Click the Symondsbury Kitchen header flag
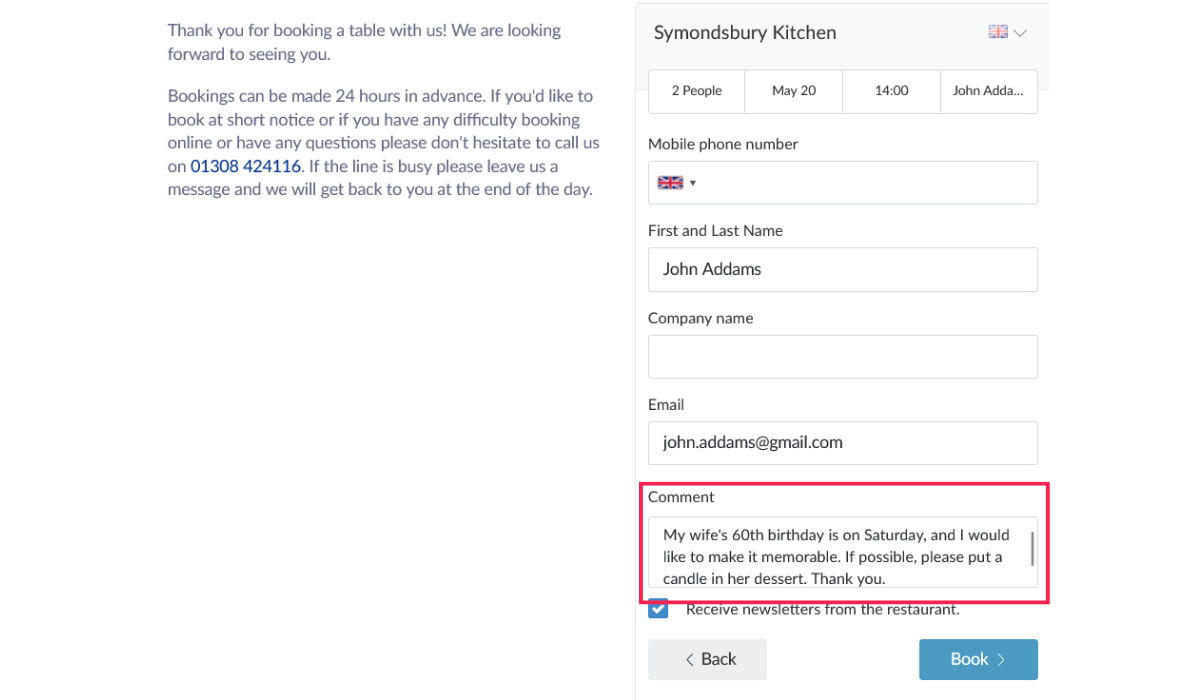The width and height of the screenshot is (1200, 700). tap(997, 31)
